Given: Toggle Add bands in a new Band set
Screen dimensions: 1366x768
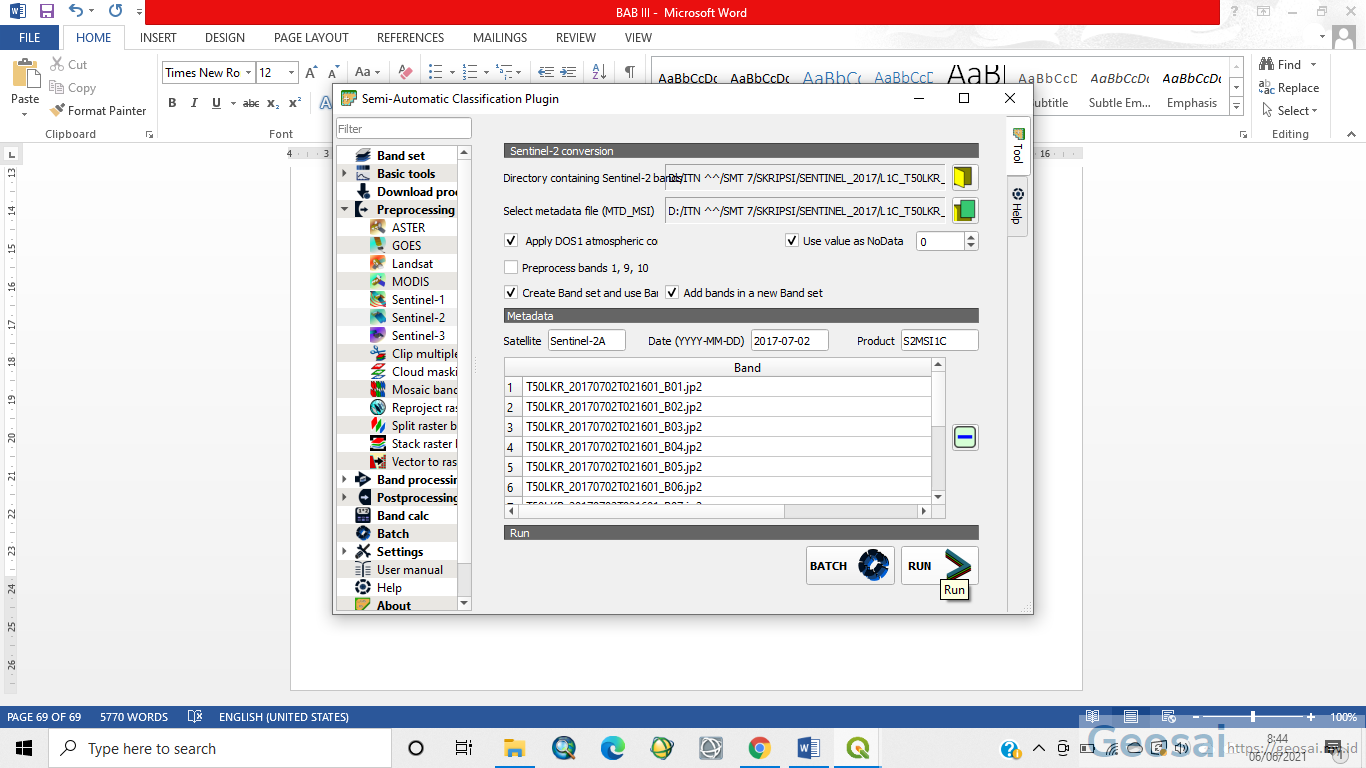Looking at the screenshot, I should pos(672,293).
